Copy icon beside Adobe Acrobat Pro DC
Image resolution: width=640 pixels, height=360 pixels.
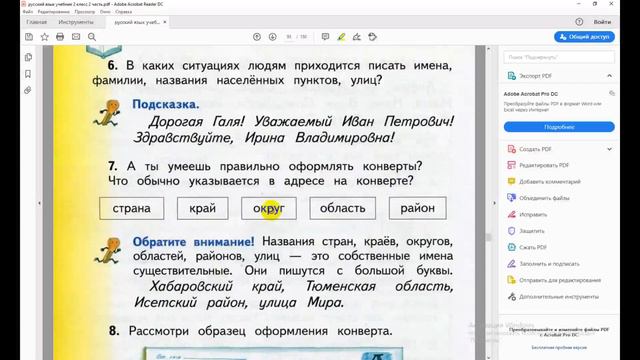(x=611, y=93)
